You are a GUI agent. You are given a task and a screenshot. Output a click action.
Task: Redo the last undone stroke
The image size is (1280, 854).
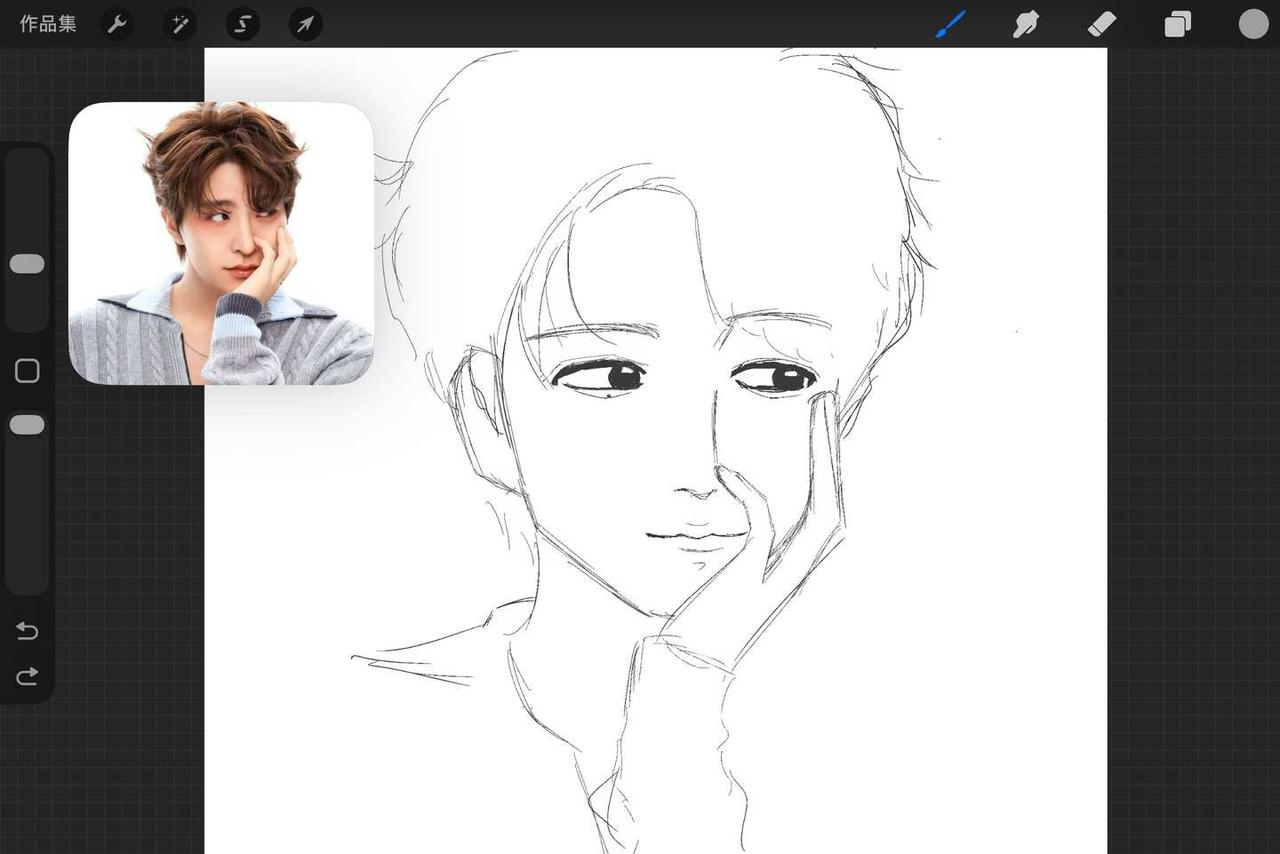(27, 677)
